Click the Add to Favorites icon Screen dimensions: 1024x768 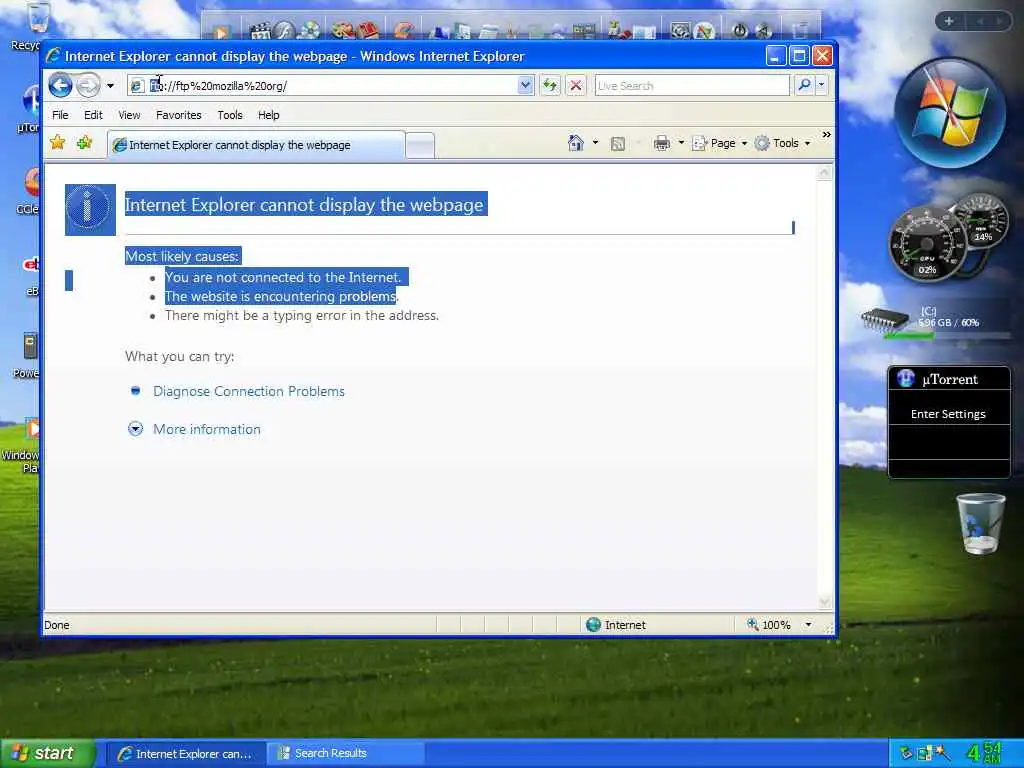click(x=84, y=142)
